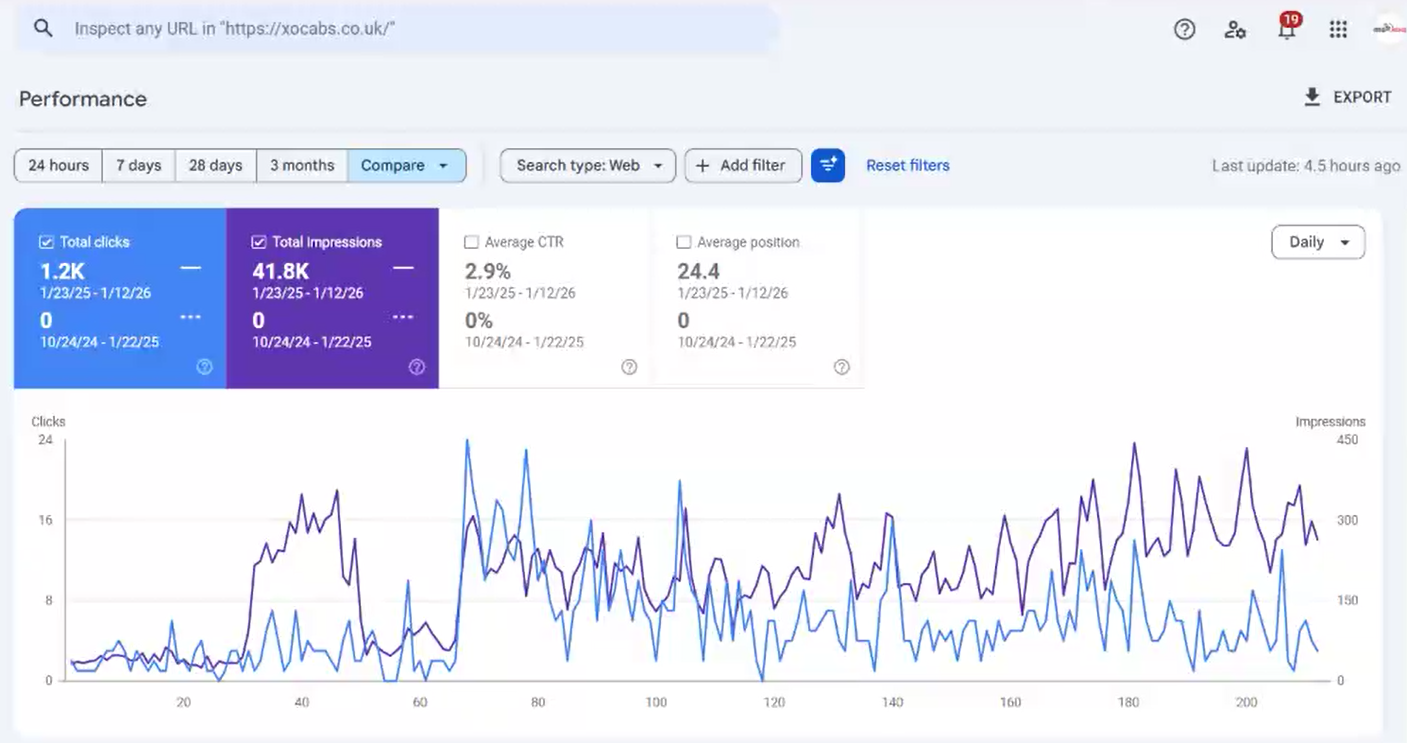Click the Add filter button

click(743, 165)
